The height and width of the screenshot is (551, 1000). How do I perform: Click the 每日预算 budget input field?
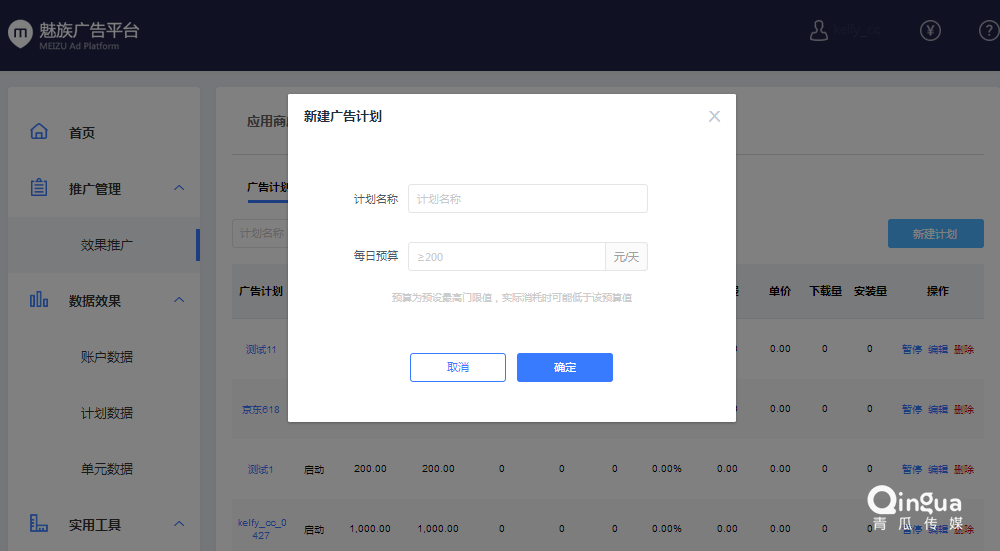506,257
